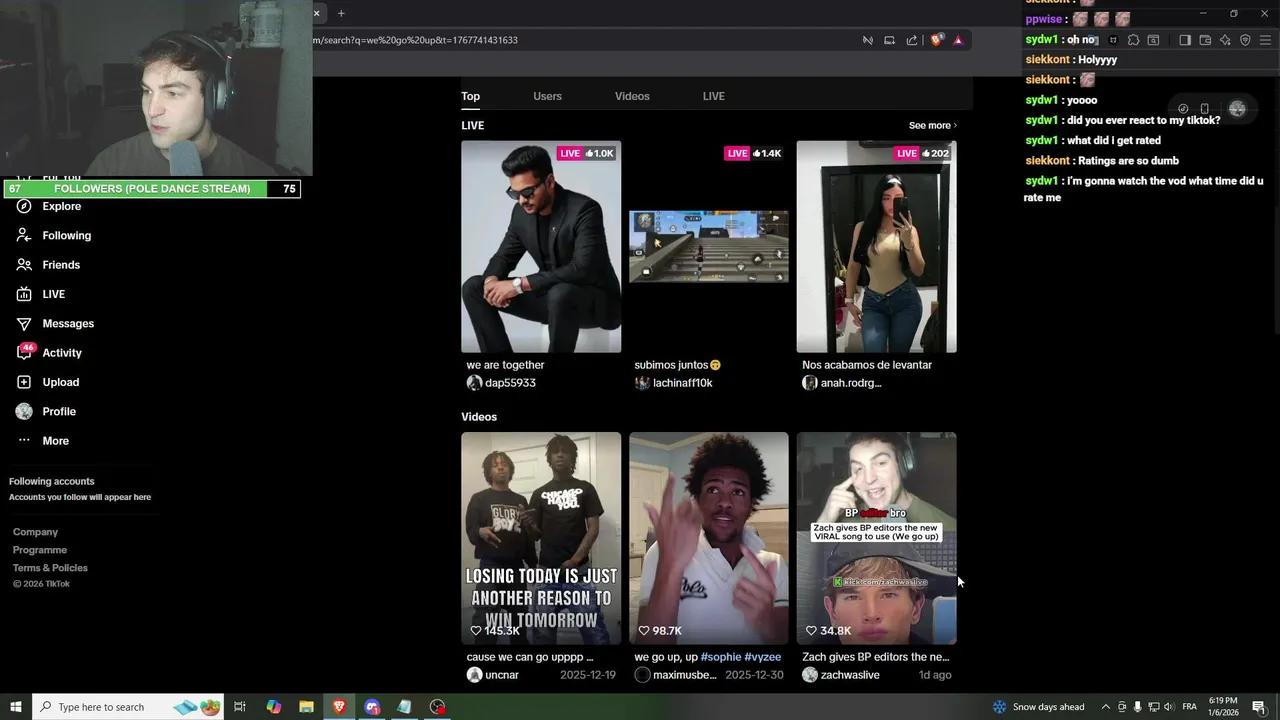The width and height of the screenshot is (1280, 720).
Task: Click the #sophie hashtag link
Action: tap(721, 657)
